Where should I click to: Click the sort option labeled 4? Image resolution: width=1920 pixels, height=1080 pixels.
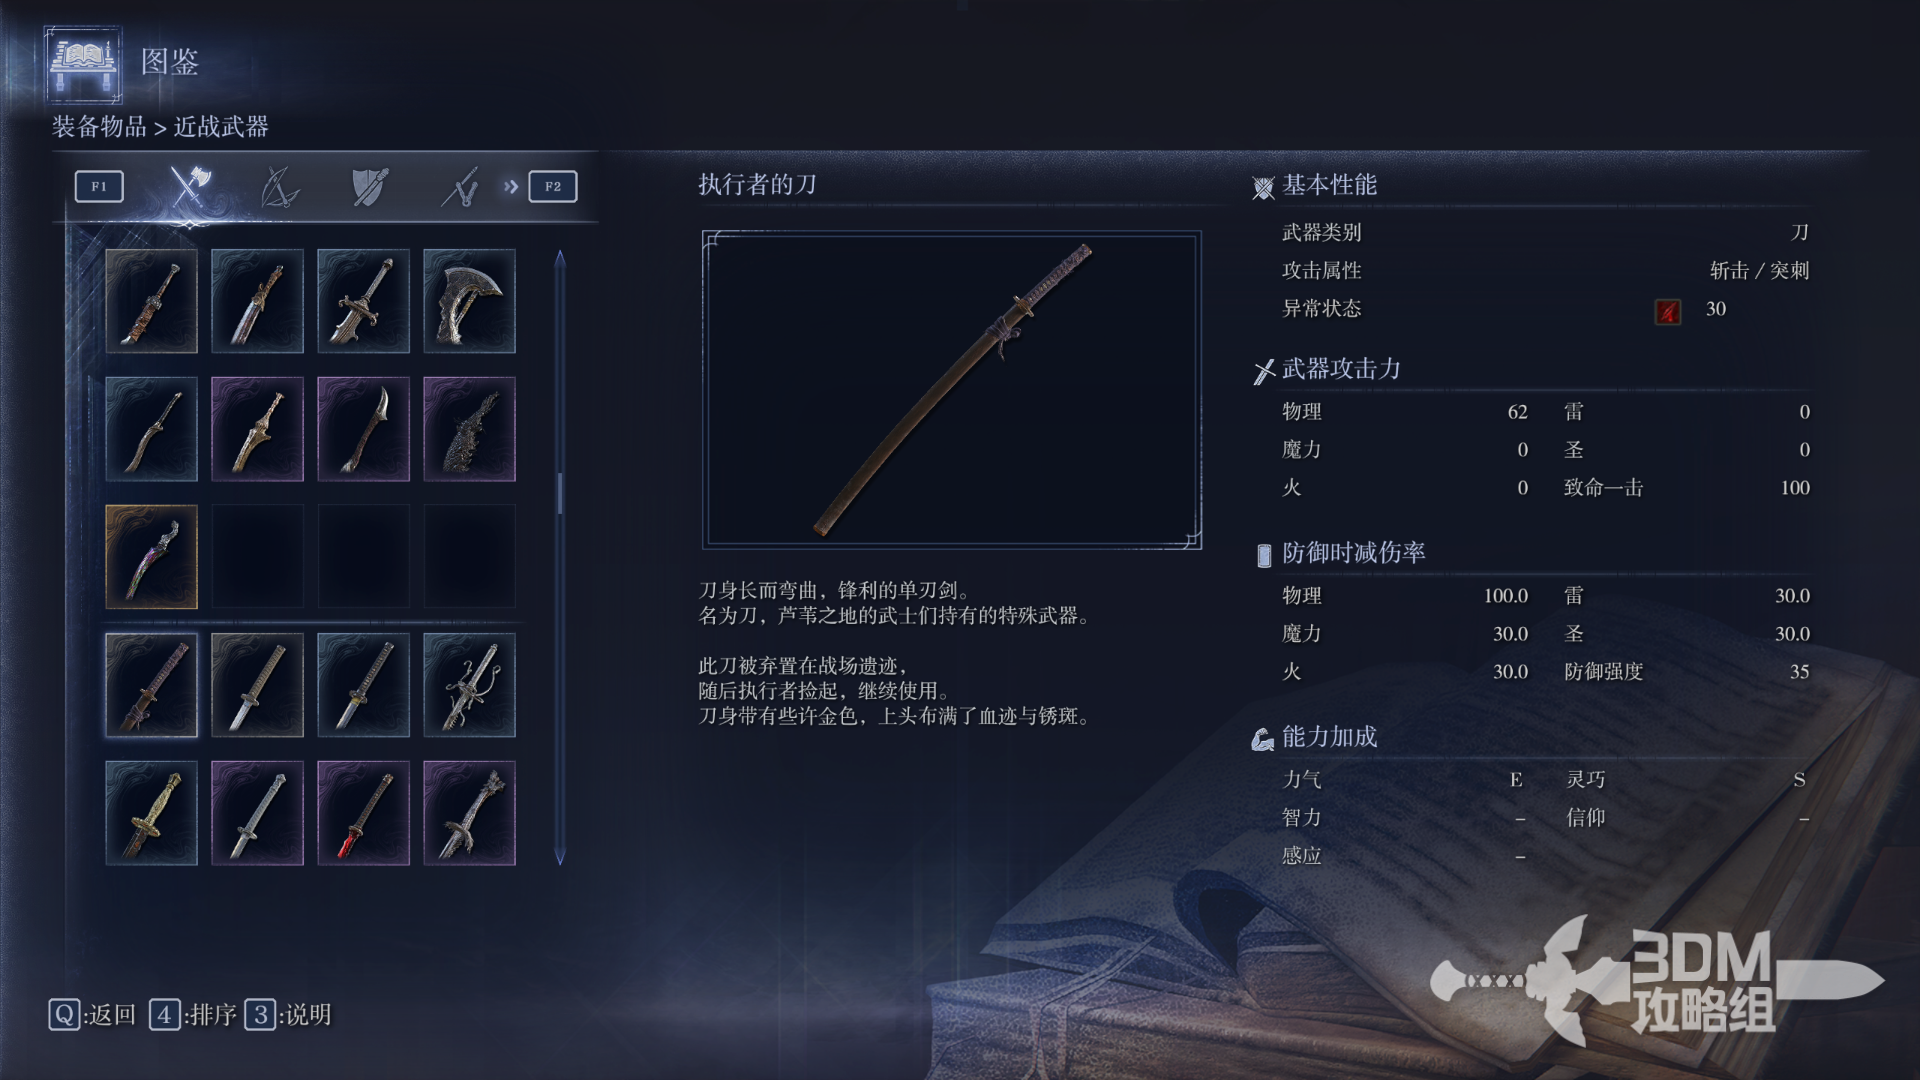tap(193, 1015)
